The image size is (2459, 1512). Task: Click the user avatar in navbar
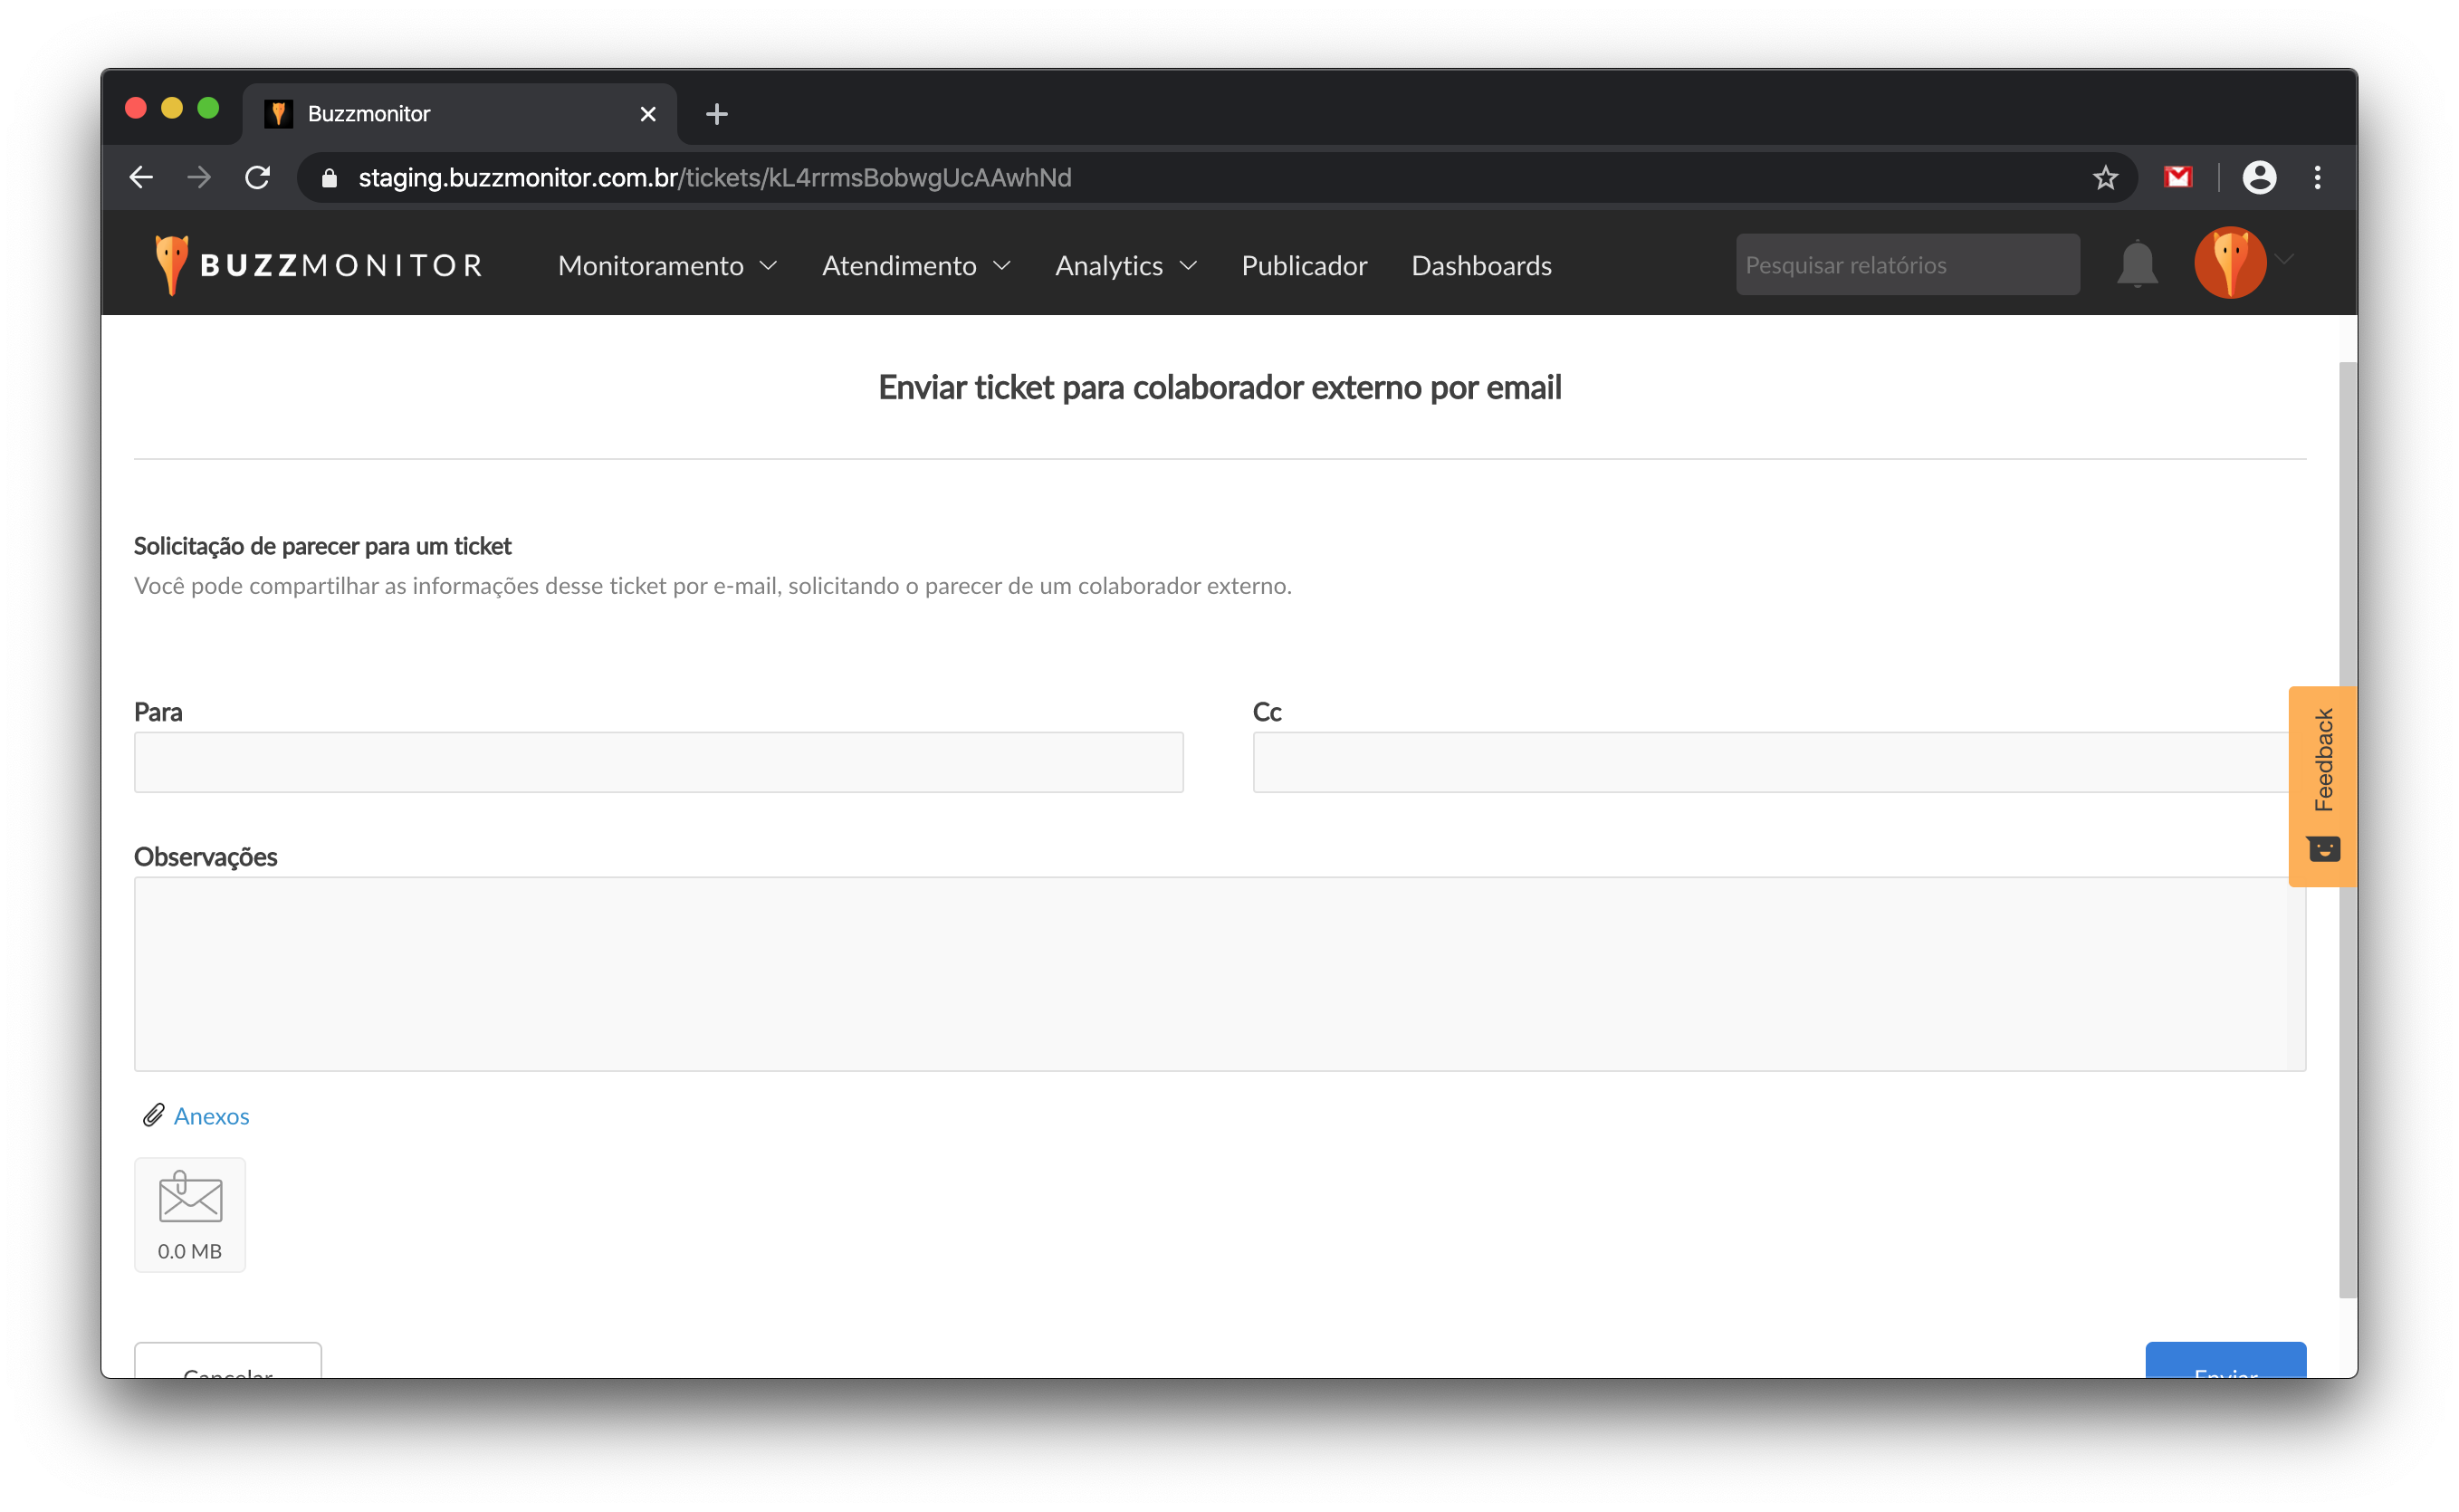coord(2229,263)
